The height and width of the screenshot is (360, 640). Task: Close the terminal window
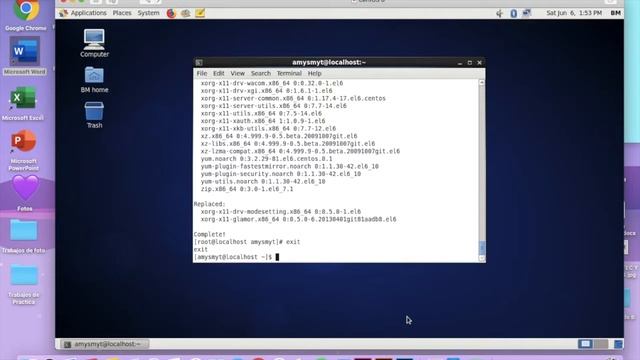[480, 63]
